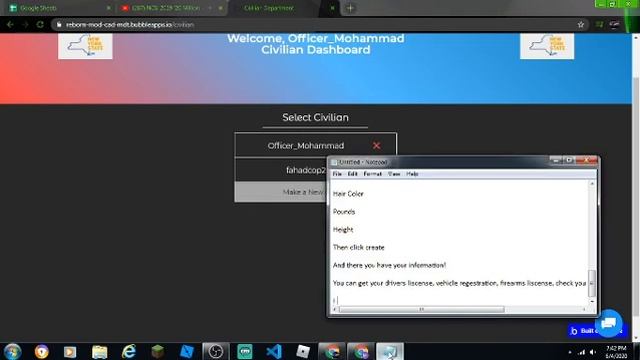Click Notepad's scroll down arrow

tap(592, 301)
